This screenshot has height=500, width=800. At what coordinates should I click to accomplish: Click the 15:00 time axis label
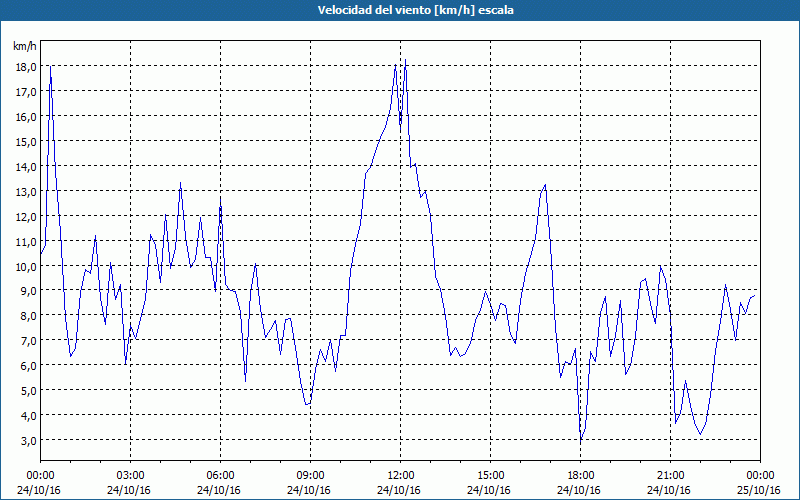click(x=490, y=476)
